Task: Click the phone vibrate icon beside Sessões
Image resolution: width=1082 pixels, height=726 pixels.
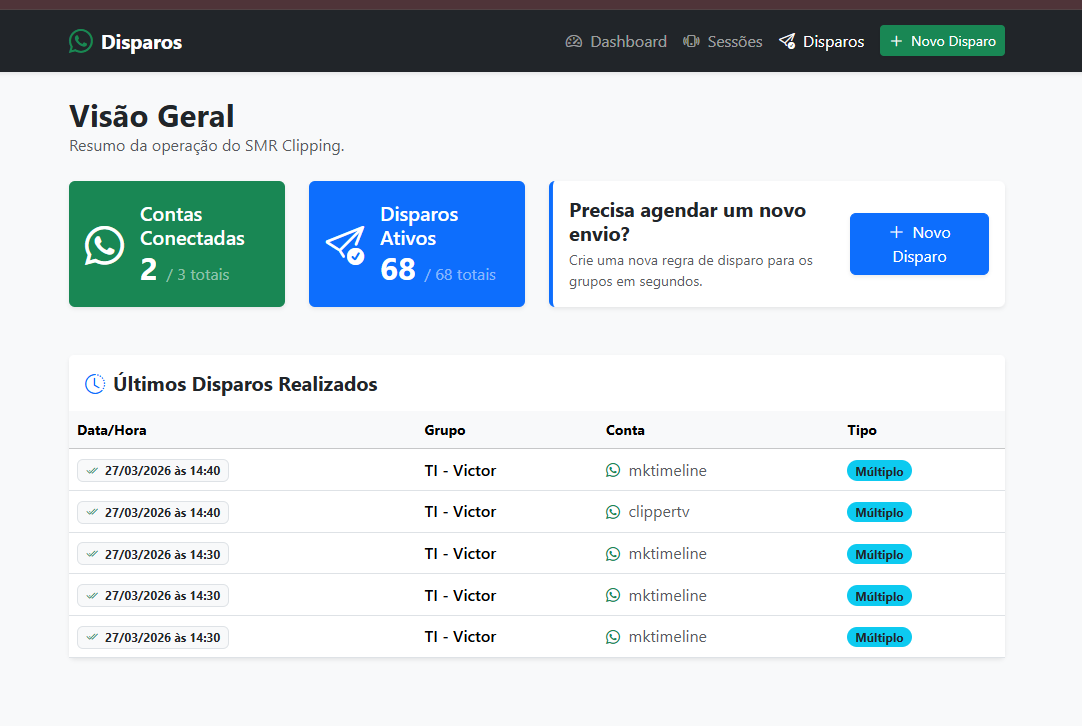Action: pos(691,41)
